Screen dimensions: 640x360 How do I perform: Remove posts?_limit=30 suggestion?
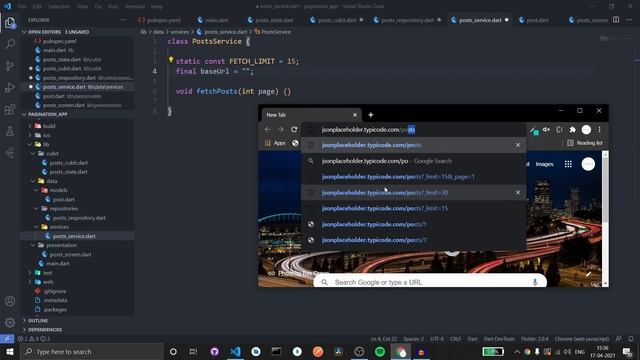518,192
